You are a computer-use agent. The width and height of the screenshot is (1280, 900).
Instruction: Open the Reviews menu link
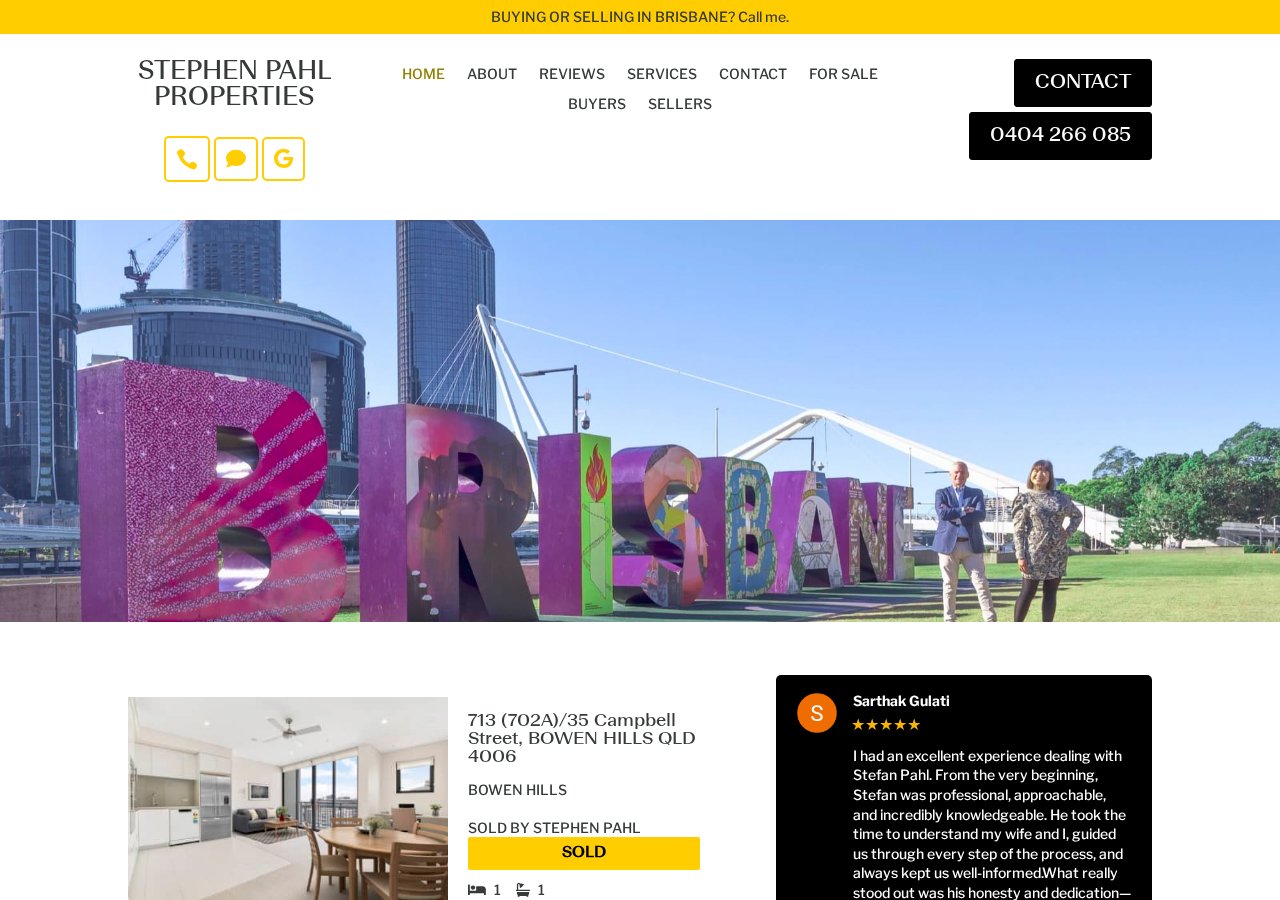pos(572,74)
